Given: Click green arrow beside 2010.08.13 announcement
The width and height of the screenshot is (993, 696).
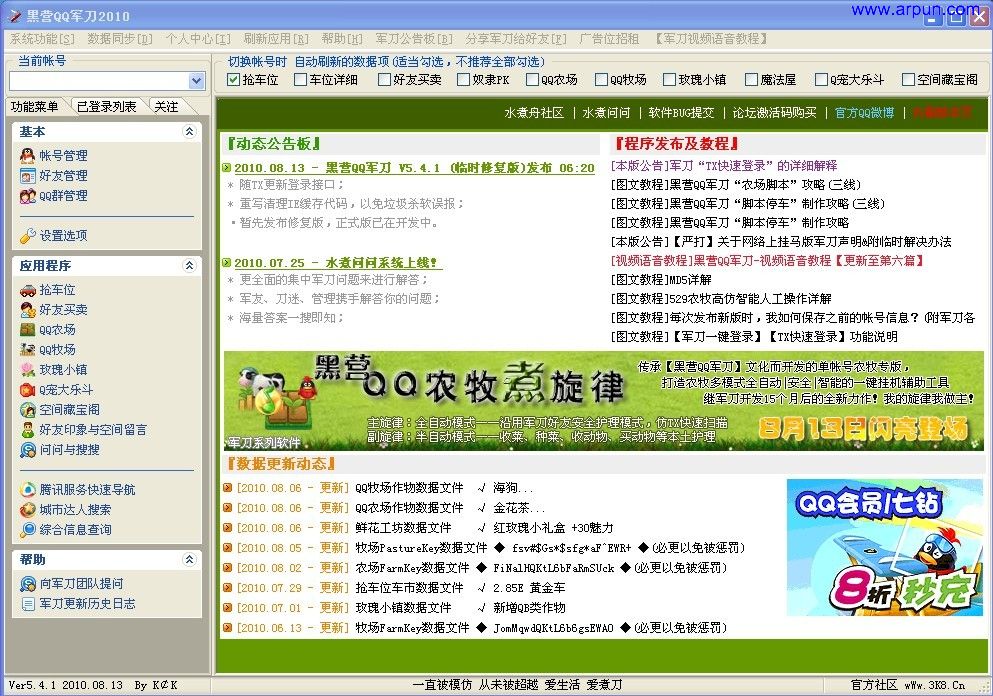Looking at the screenshot, I should click(x=227, y=168).
